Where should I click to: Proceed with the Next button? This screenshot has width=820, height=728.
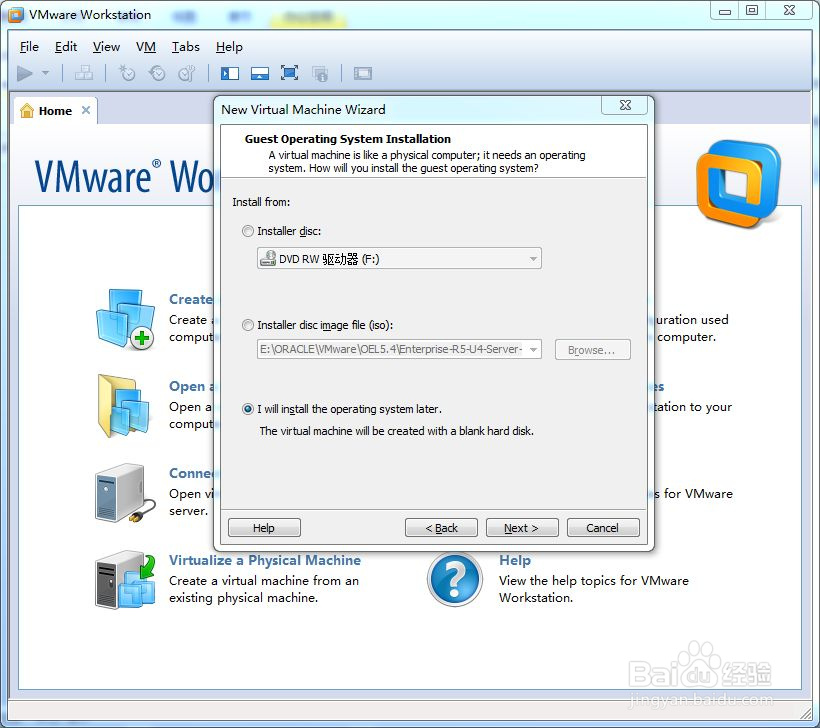pyautogui.click(x=522, y=528)
